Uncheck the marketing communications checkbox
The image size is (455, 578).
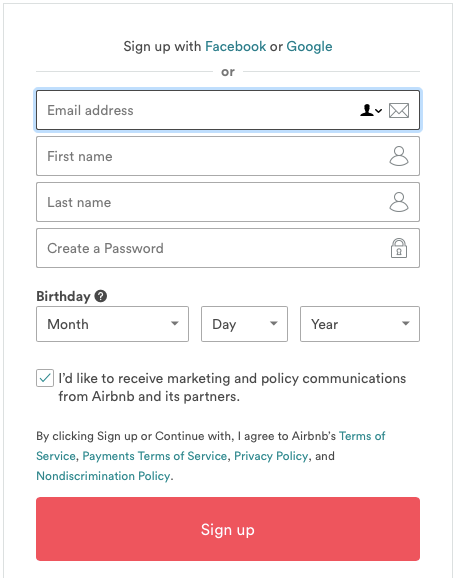point(45,378)
